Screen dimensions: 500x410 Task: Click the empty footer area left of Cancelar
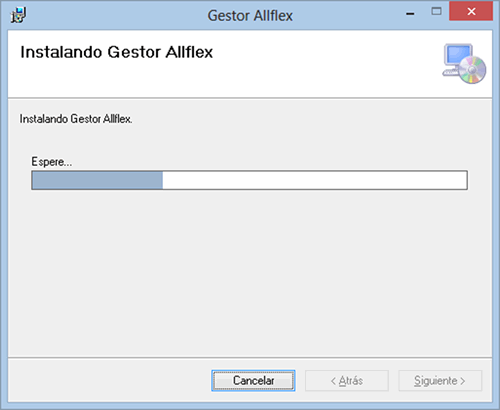(110, 380)
